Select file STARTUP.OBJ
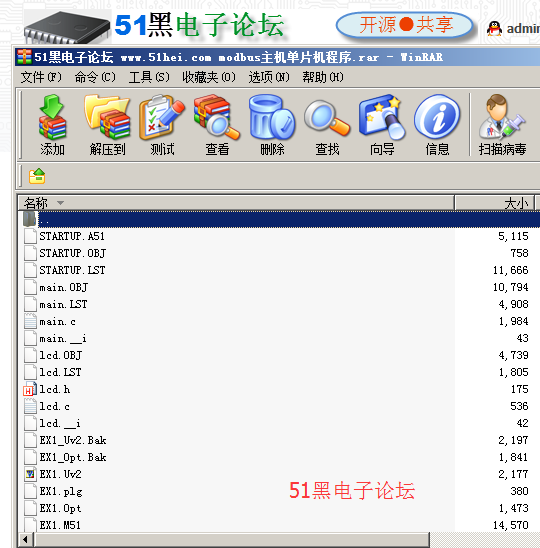Screen dimensions: 540x548 73,253
